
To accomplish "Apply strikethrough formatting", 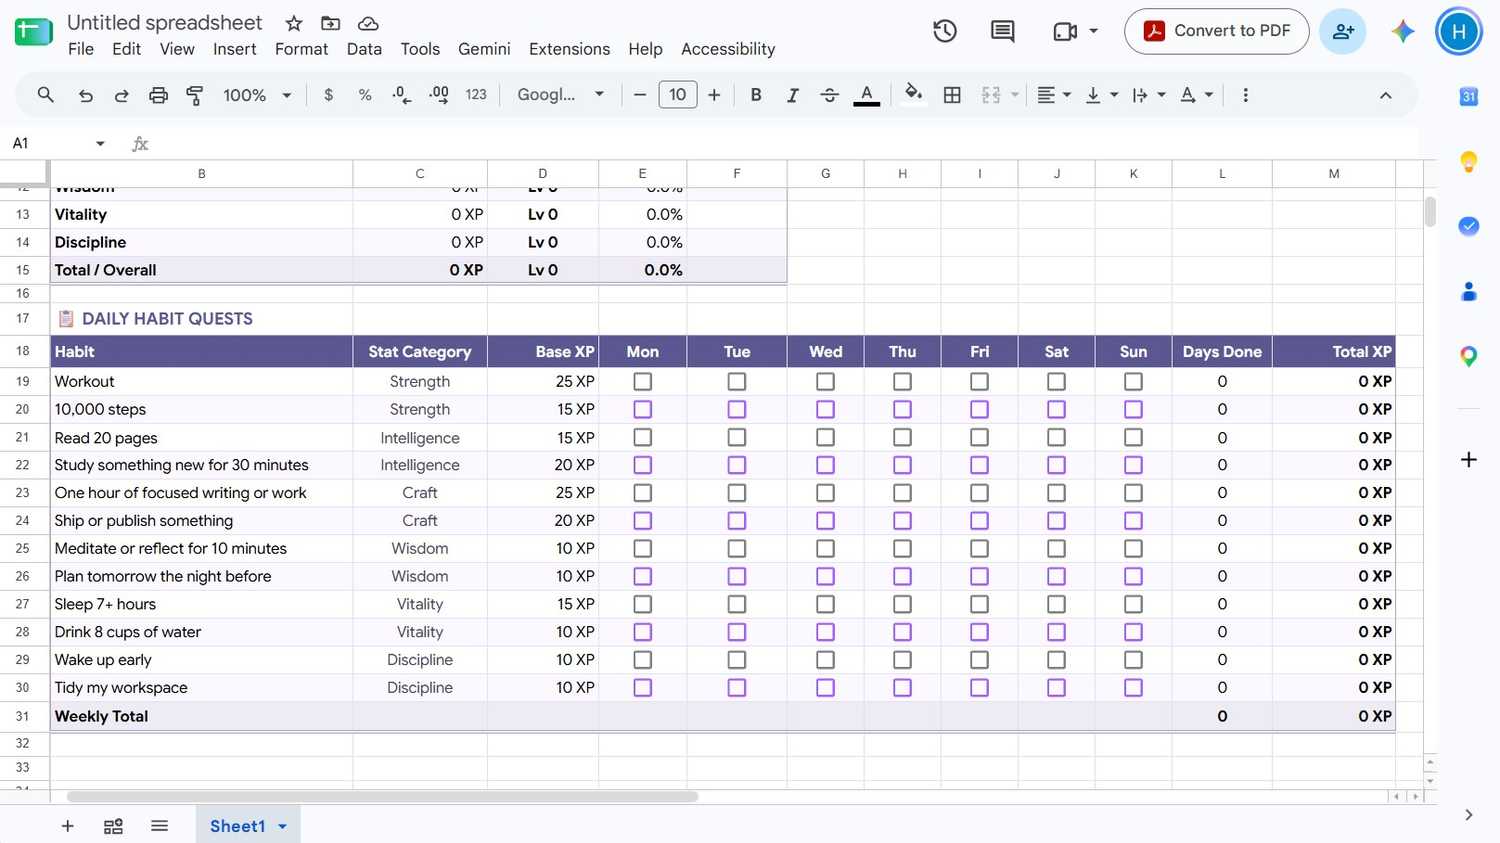I will click(829, 95).
